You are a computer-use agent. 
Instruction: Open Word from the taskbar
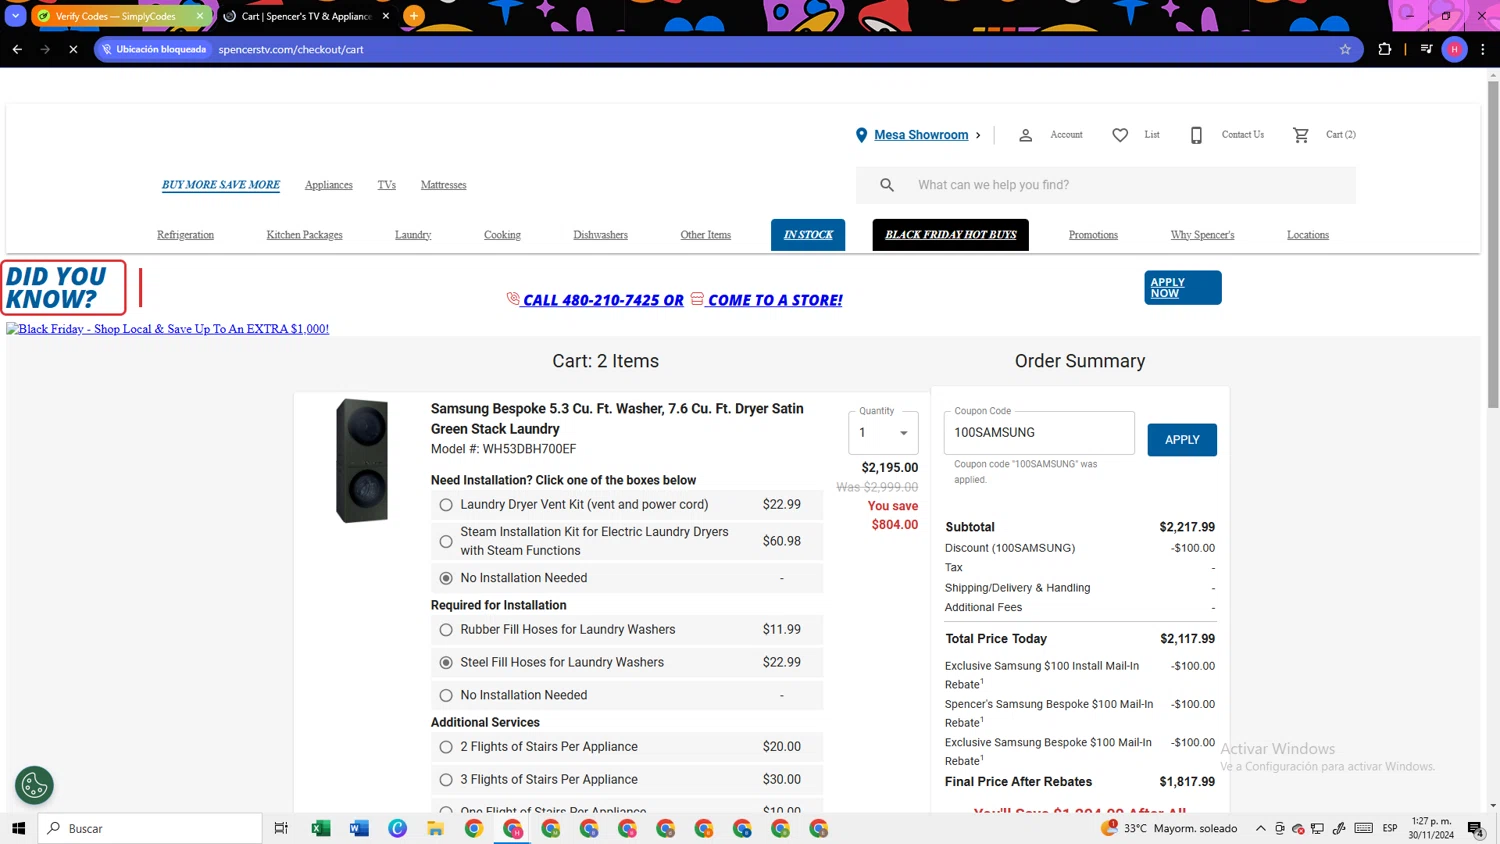pos(359,828)
